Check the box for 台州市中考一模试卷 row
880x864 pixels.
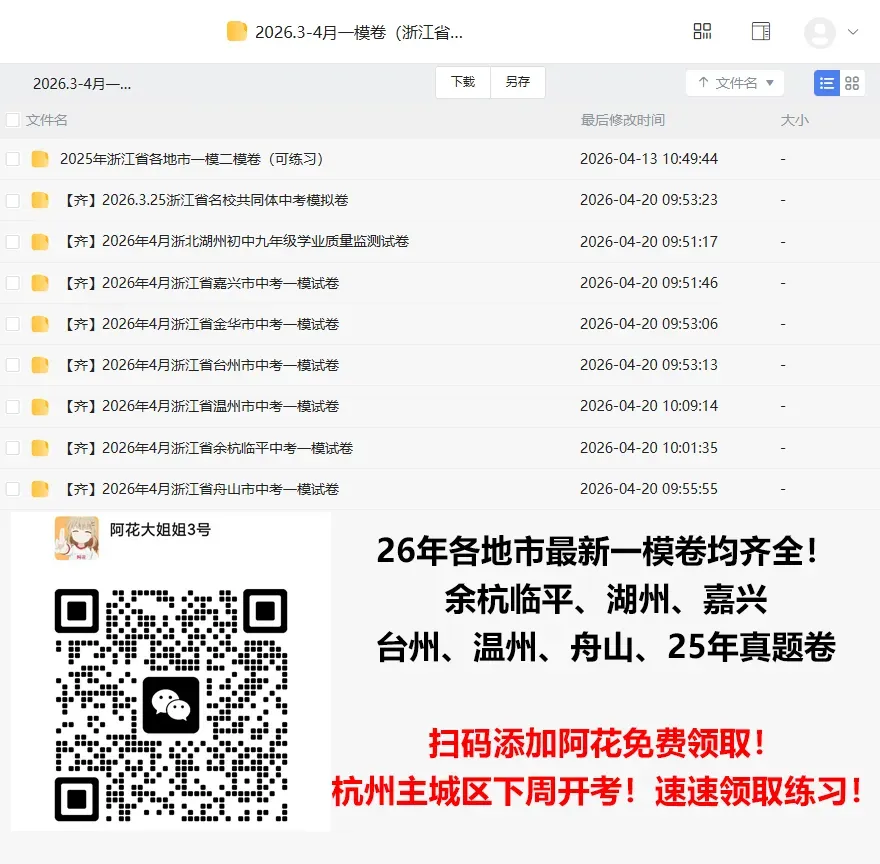(12, 365)
